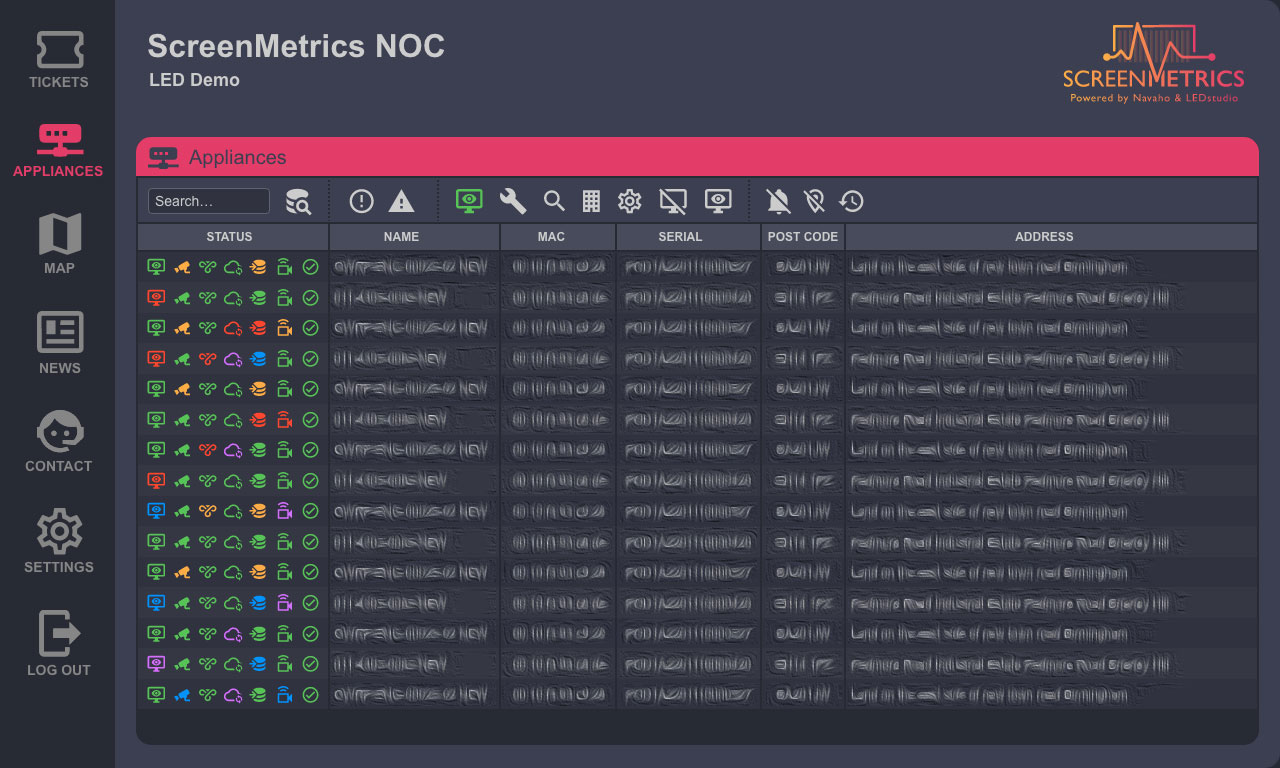Click the gear icon in Appliances toolbar
The width and height of the screenshot is (1280, 768).
click(629, 201)
